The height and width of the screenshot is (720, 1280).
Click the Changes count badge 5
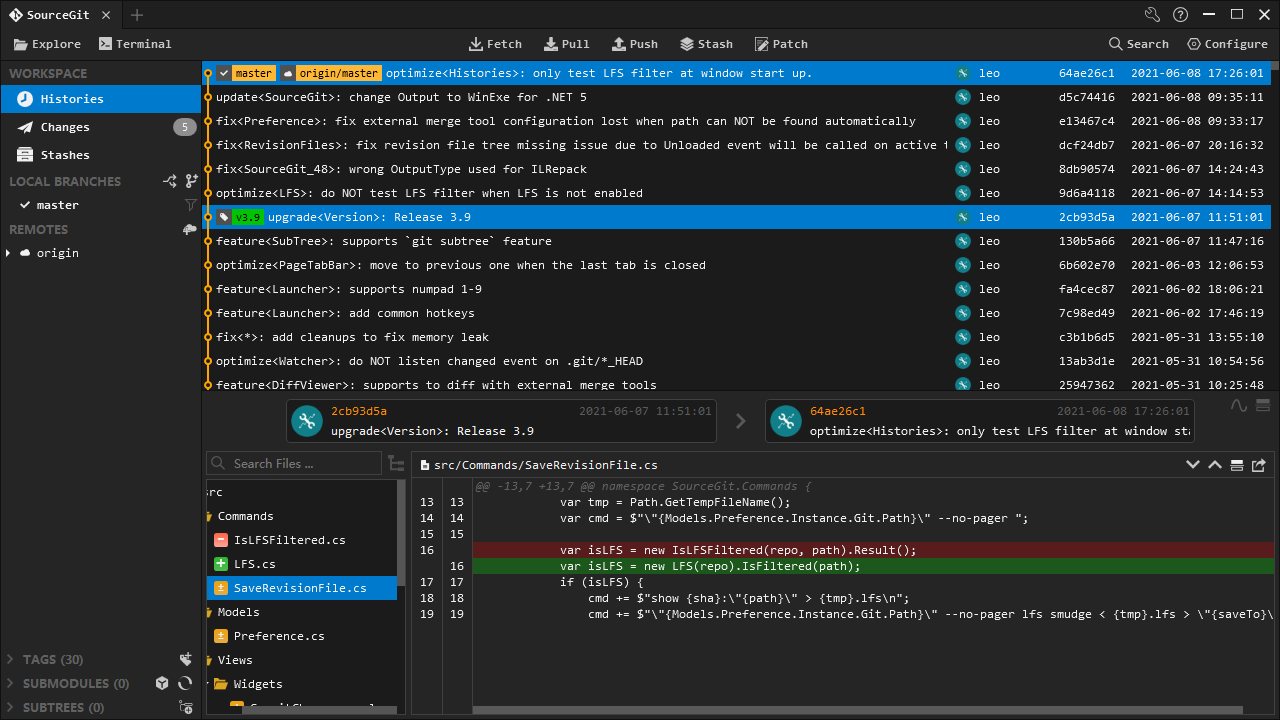184,127
